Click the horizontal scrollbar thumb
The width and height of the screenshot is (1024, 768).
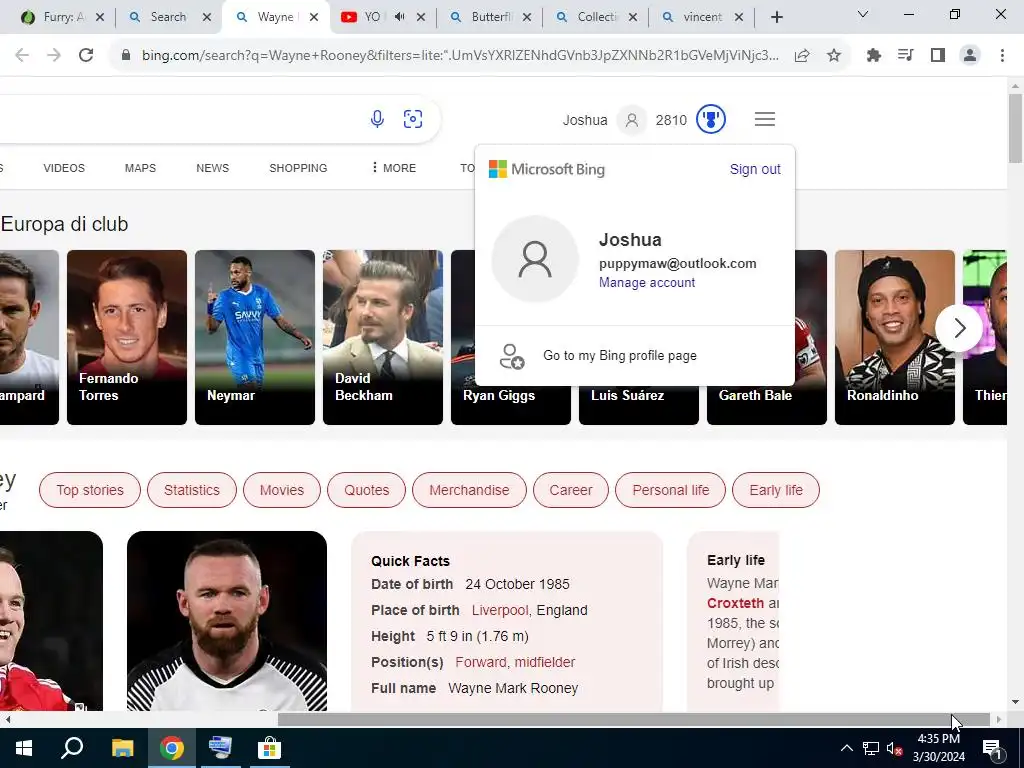[x=633, y=720]
